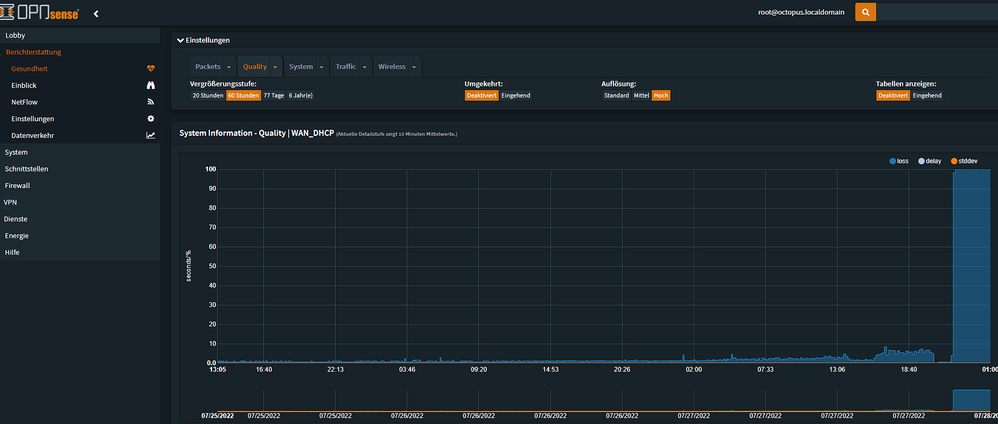Click the 100% loss bar in chart

point(971,266)
